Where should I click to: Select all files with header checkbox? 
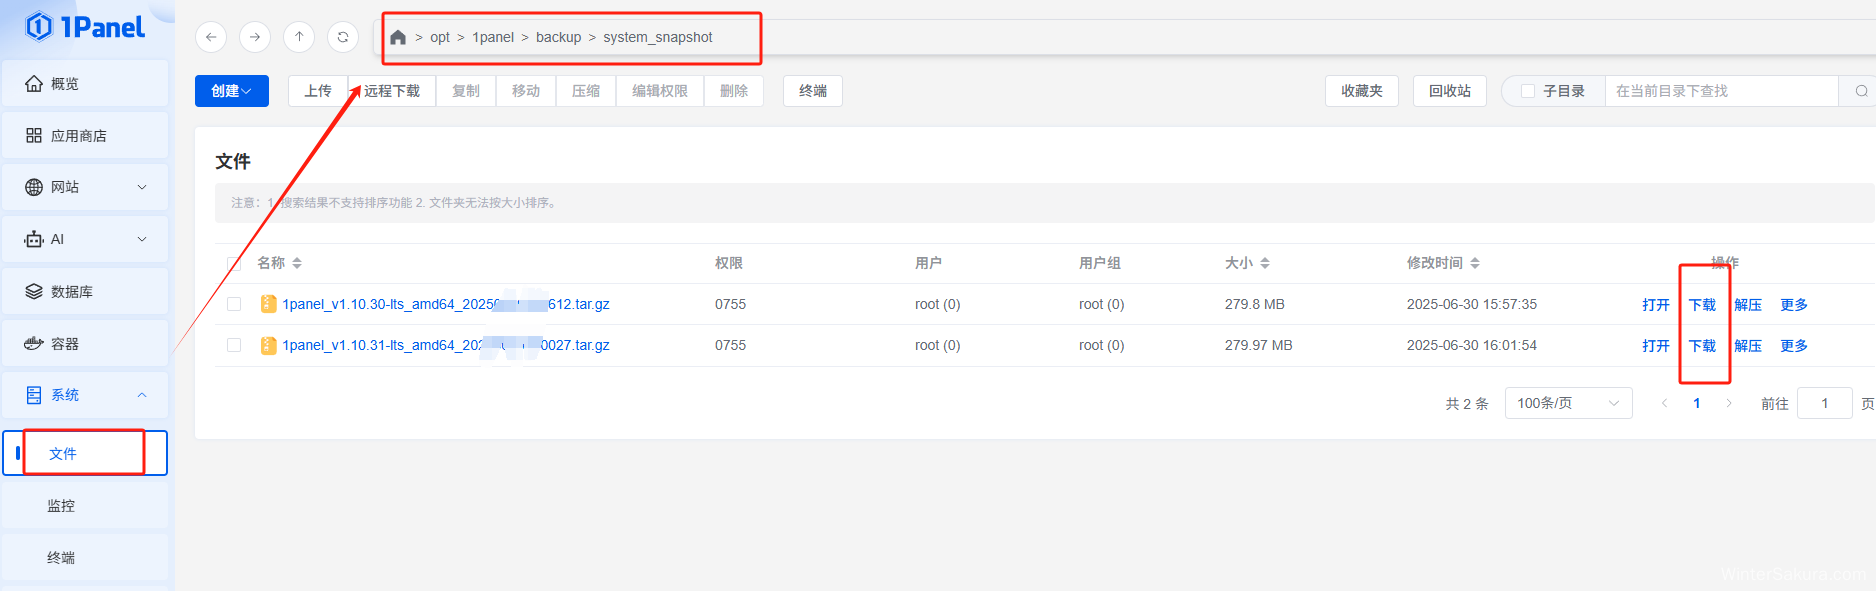point(234,264)
